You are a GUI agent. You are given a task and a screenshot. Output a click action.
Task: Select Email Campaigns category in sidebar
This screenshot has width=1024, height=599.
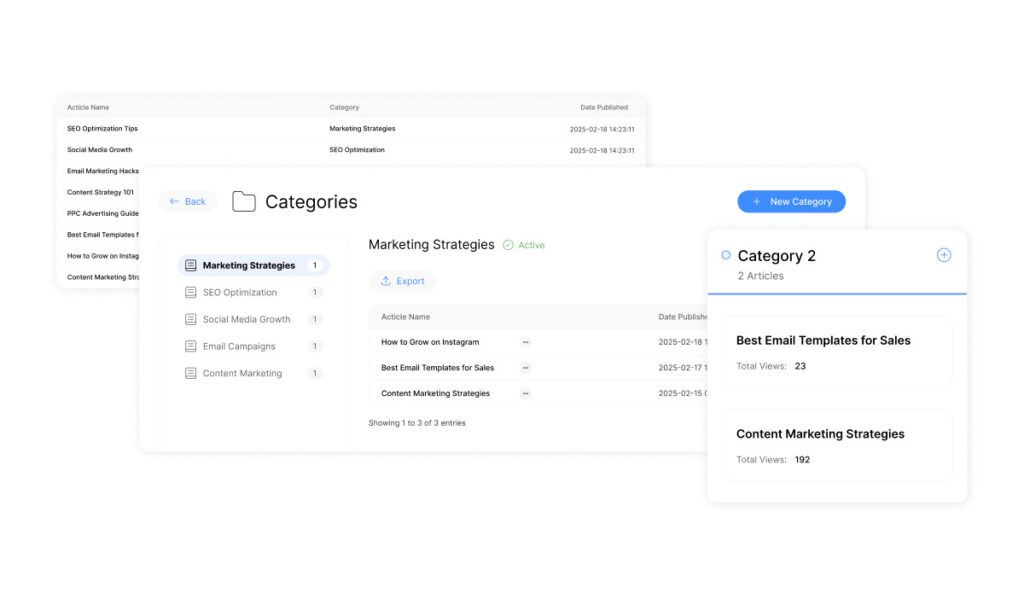pyautogui.click(x=238, y=347)
